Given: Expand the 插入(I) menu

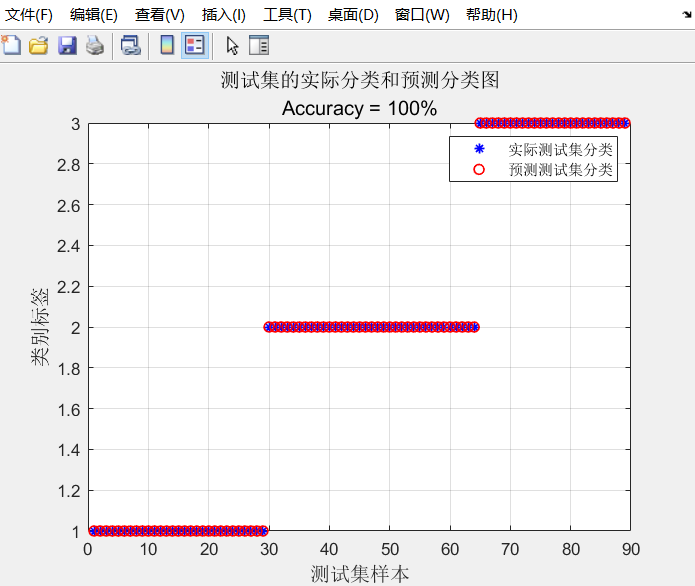Looking at the screenshot, I should click(x=223, y=15).
